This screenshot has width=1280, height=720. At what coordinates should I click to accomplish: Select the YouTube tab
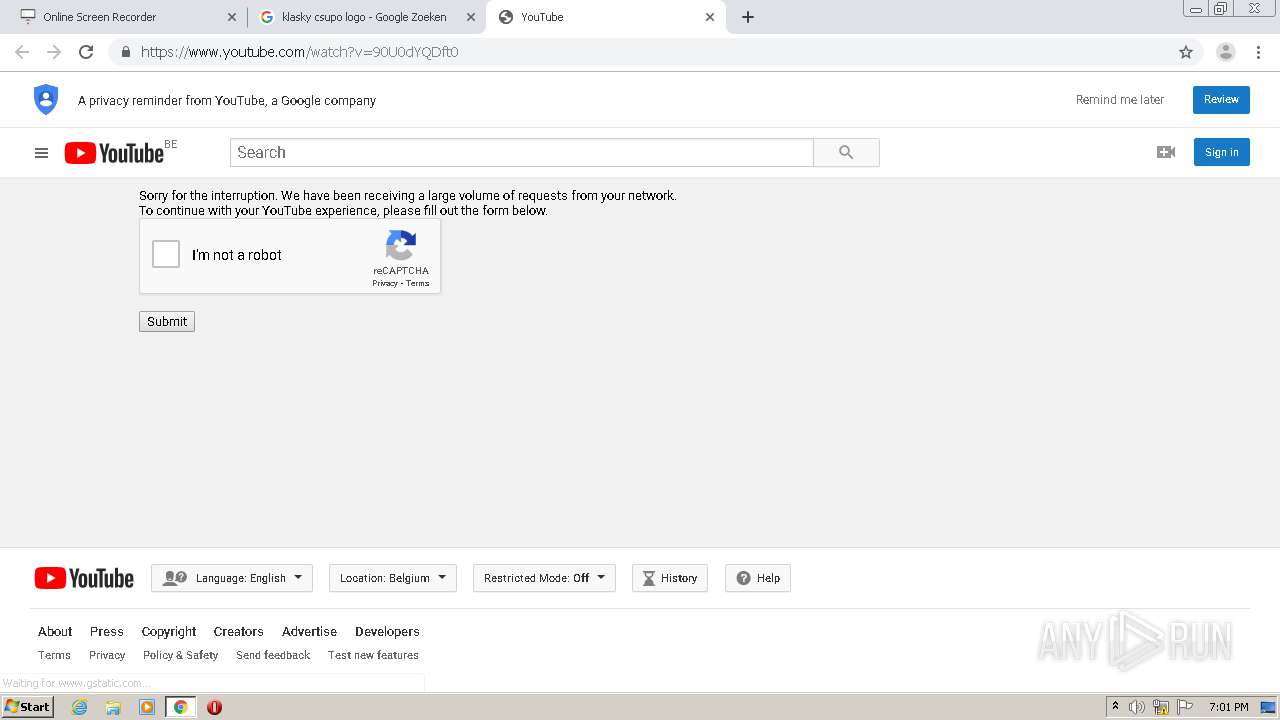click(605, 17)
